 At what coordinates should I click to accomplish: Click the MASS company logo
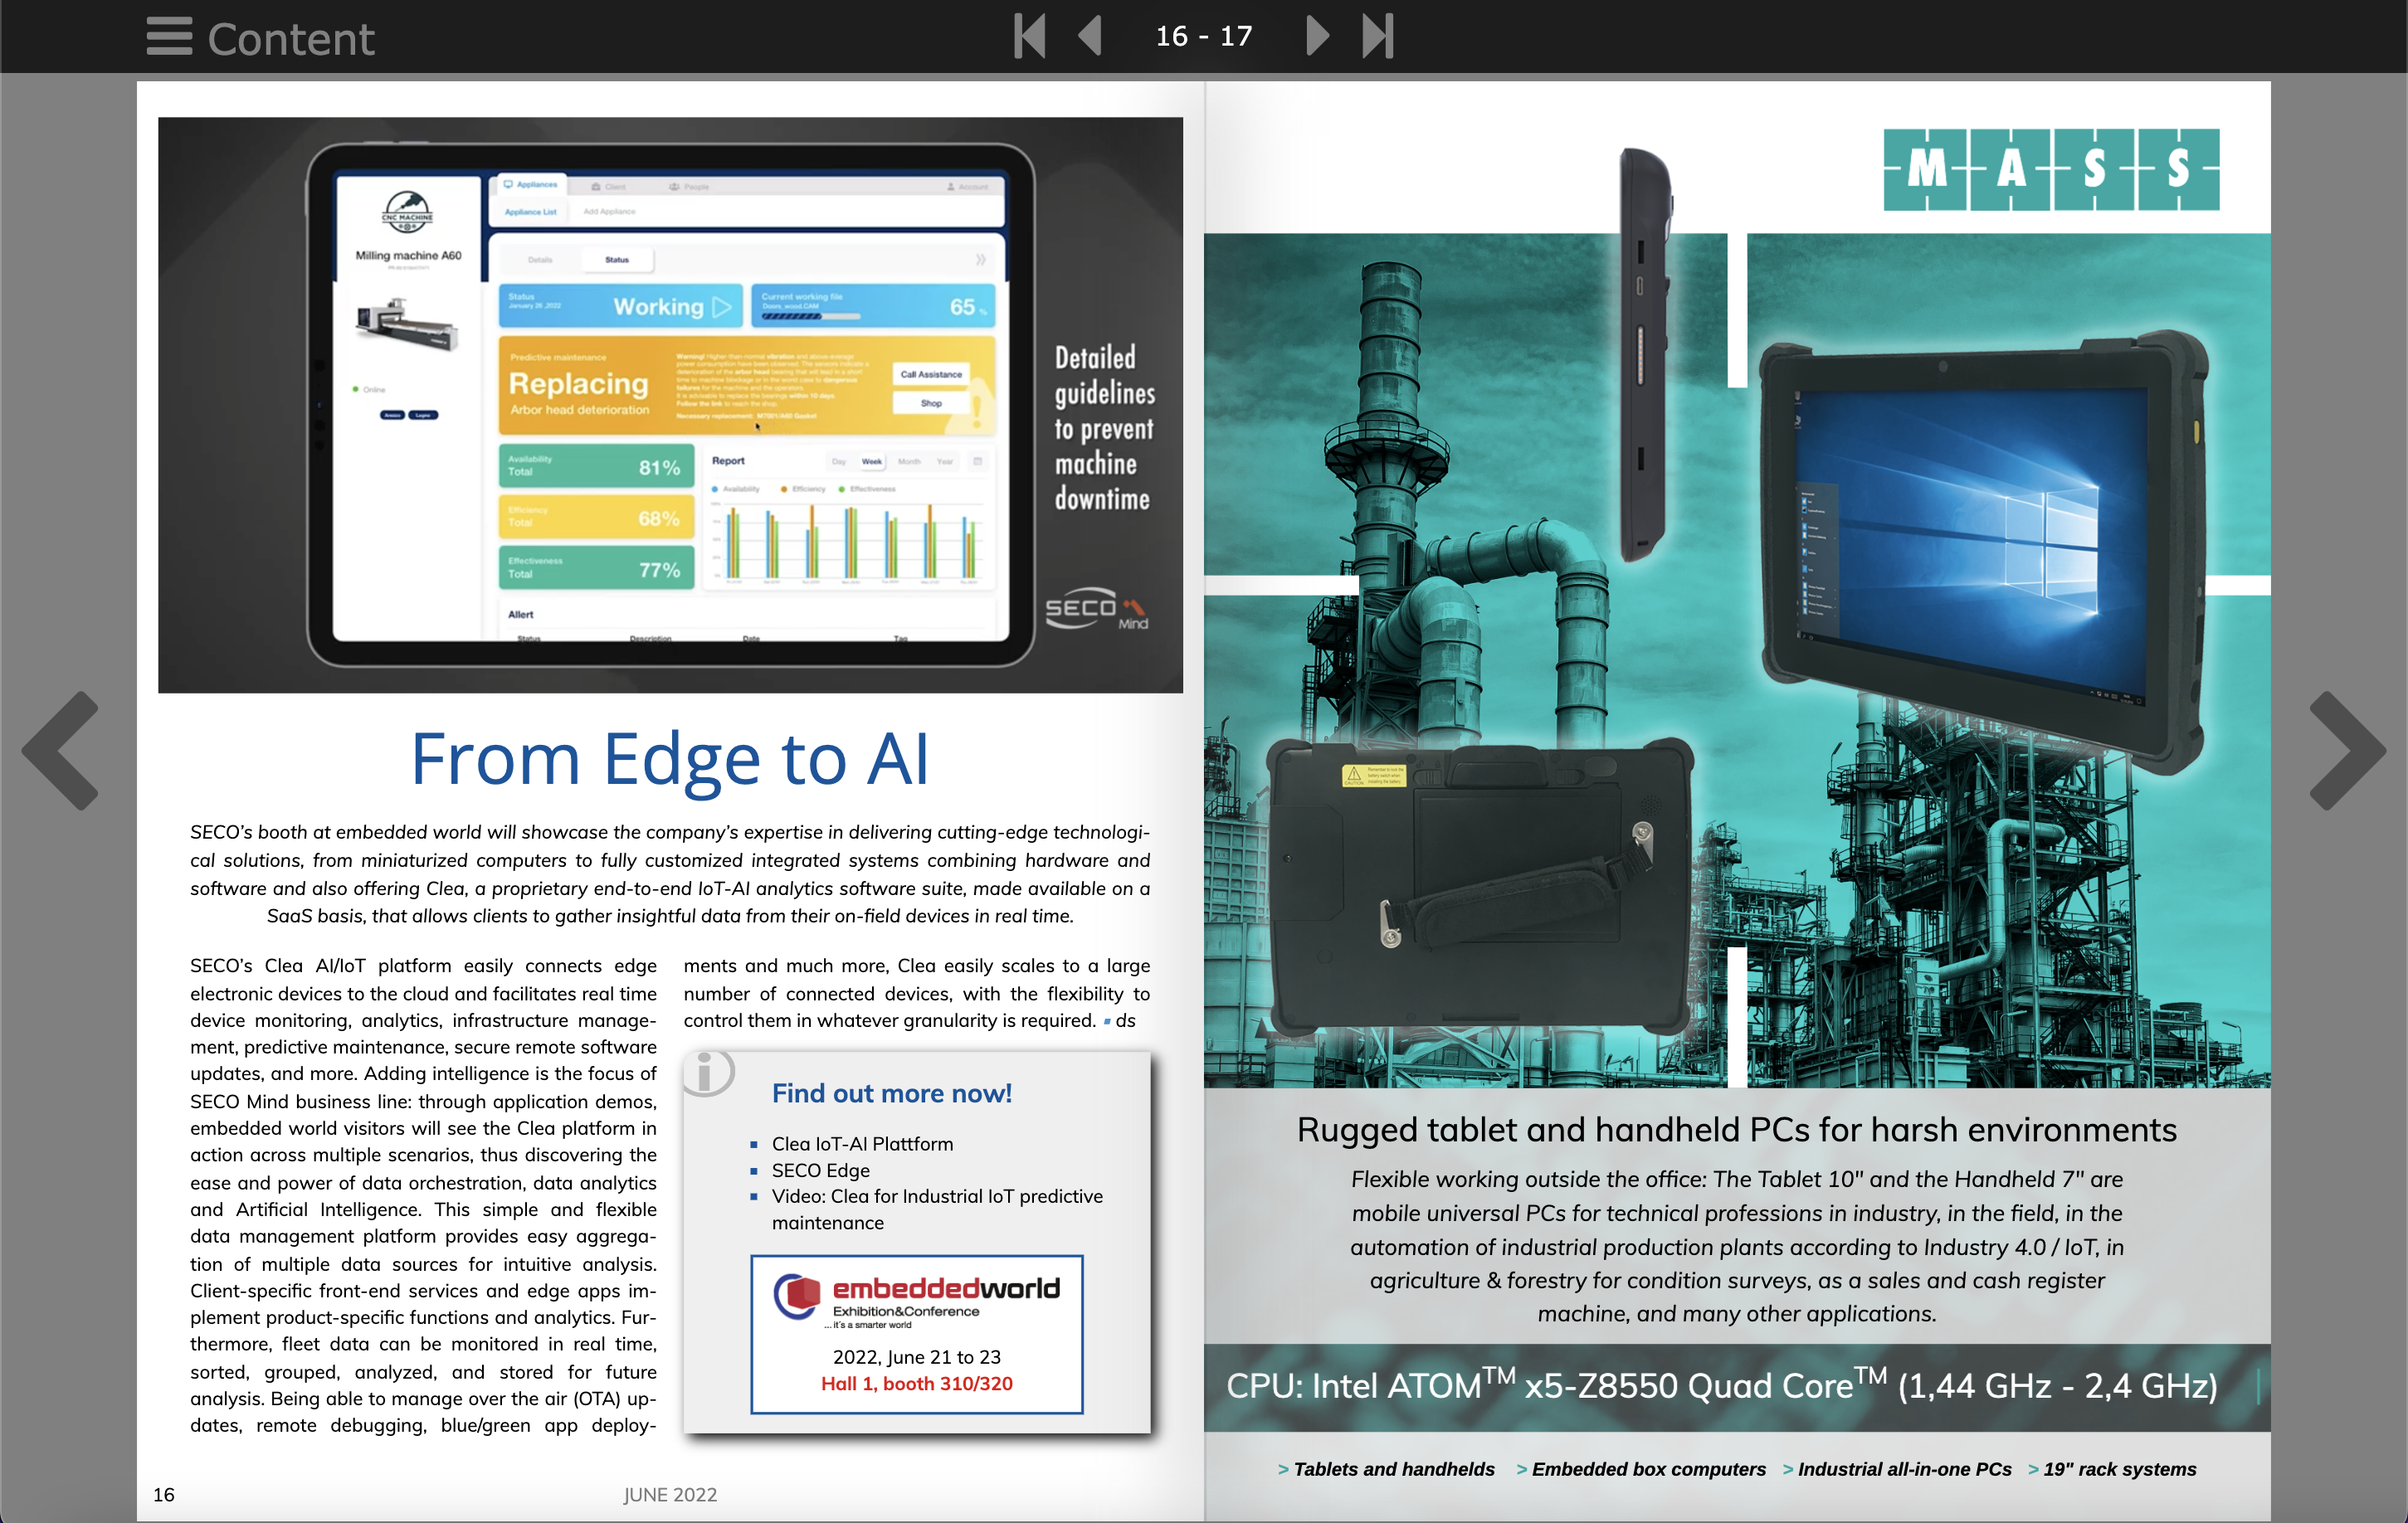pyautogui.click(x=2051, y=169)
